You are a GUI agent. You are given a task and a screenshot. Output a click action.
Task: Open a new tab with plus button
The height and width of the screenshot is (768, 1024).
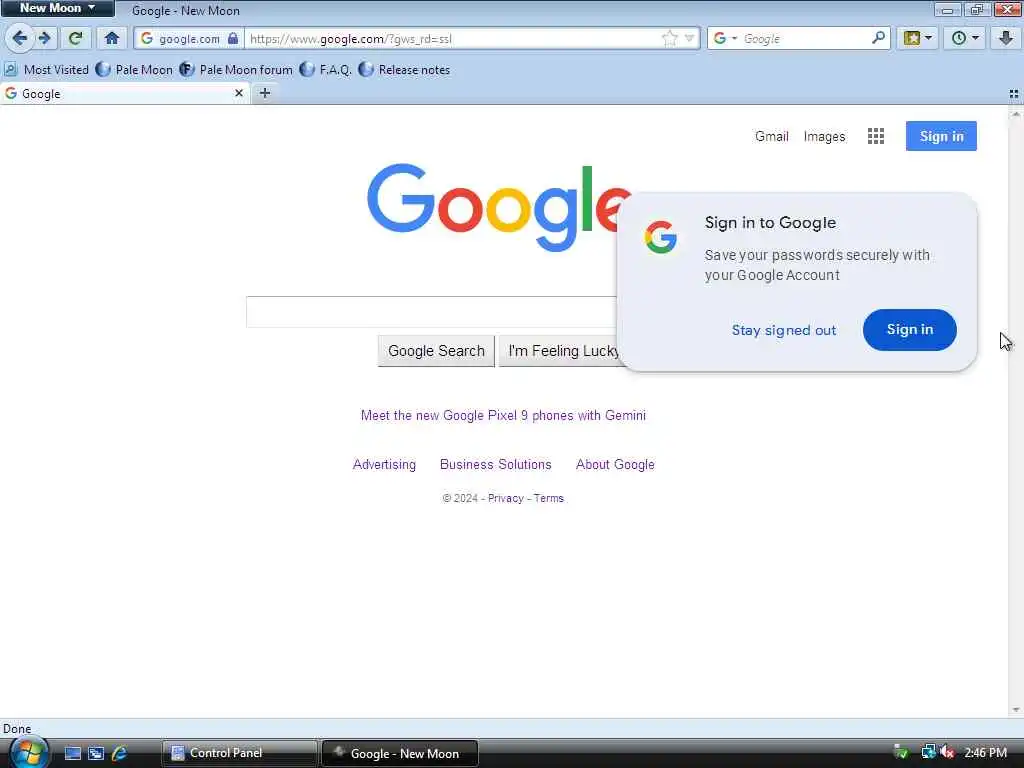pyautogui.click(x=264, y=93)
